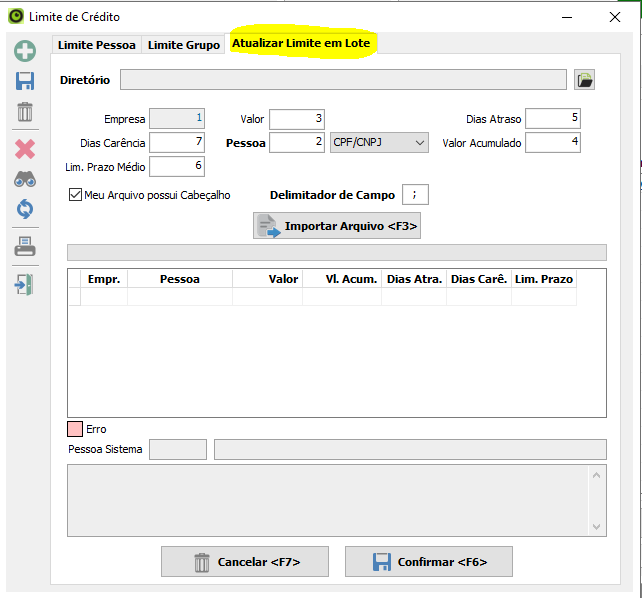Screen dimensions: 642x598
Task: Click the blue Refresh arrows icon
Action: coord(25,209)
